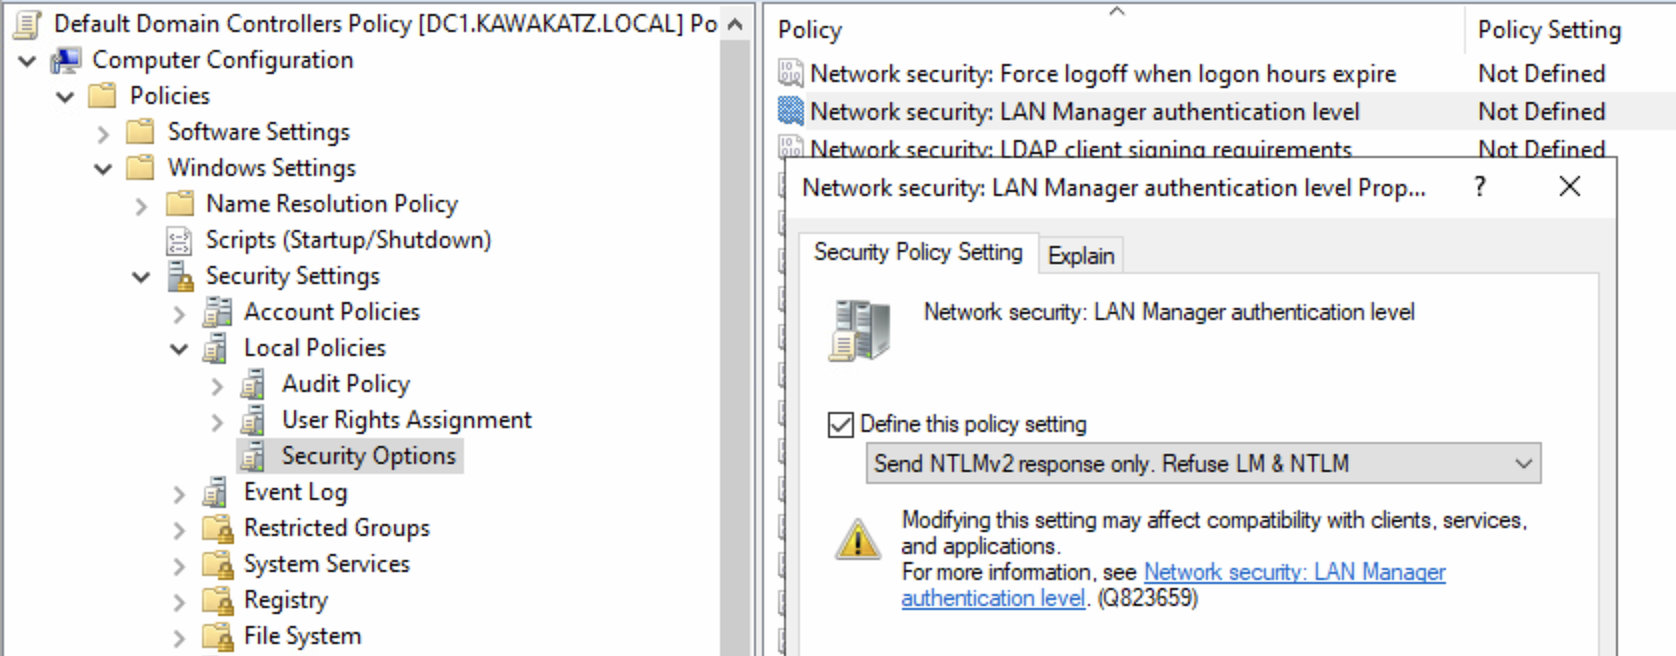Click the User Rights Assignment icon
The height and width of the screenshot is (656, 1676).
point(253,420)
